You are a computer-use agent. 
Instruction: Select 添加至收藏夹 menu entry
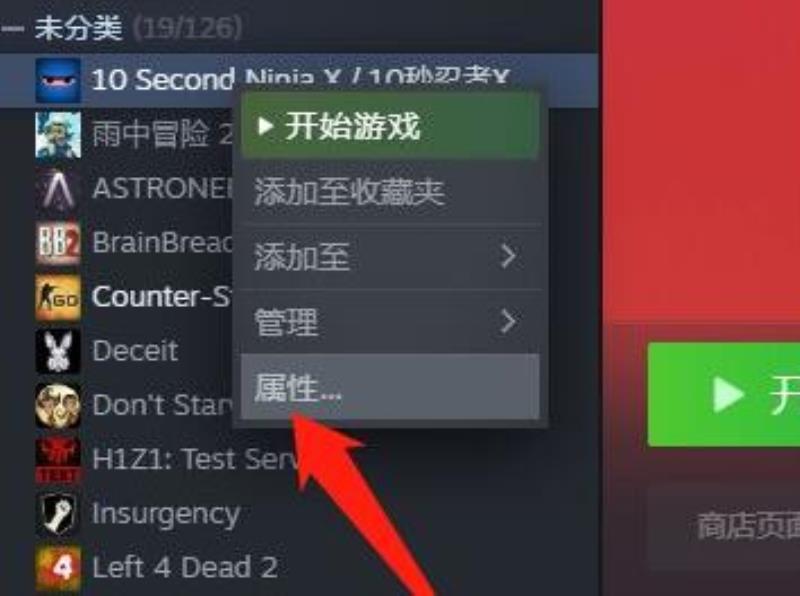click(390, 192)
